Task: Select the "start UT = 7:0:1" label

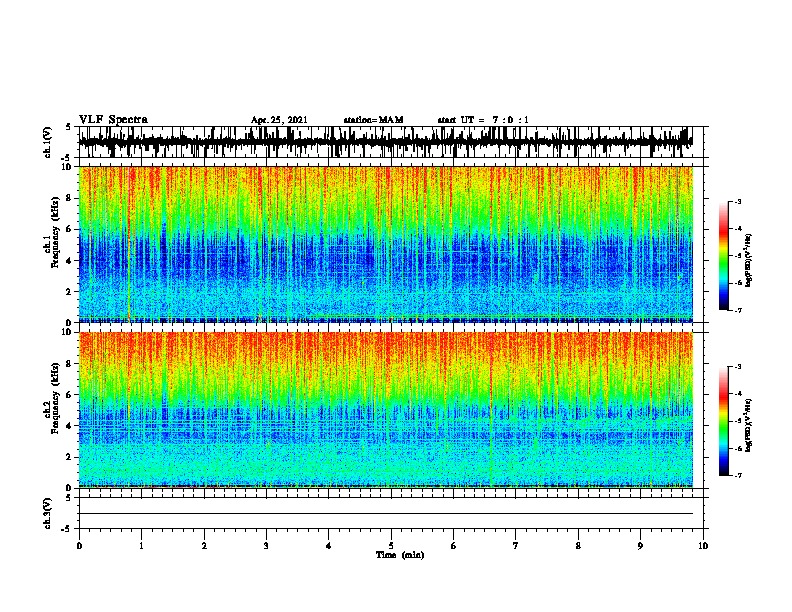Action: click(483, 120)
